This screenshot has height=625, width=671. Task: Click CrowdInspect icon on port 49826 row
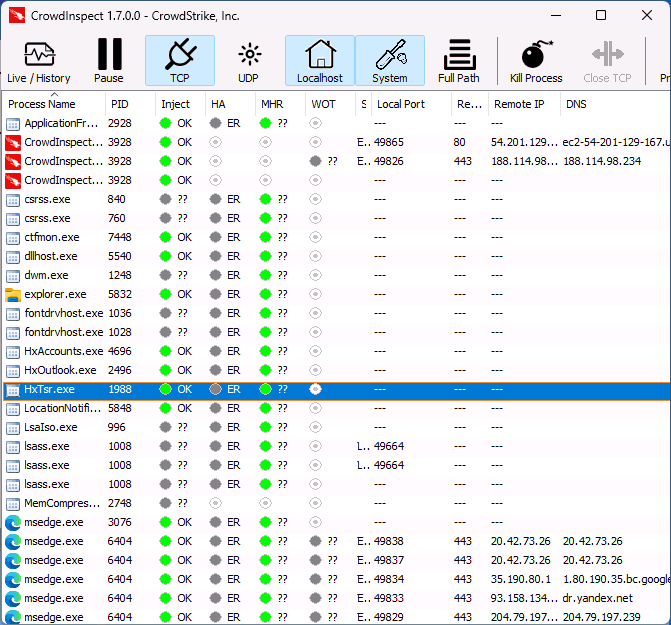pyautogui.click(x=13, y=161)
